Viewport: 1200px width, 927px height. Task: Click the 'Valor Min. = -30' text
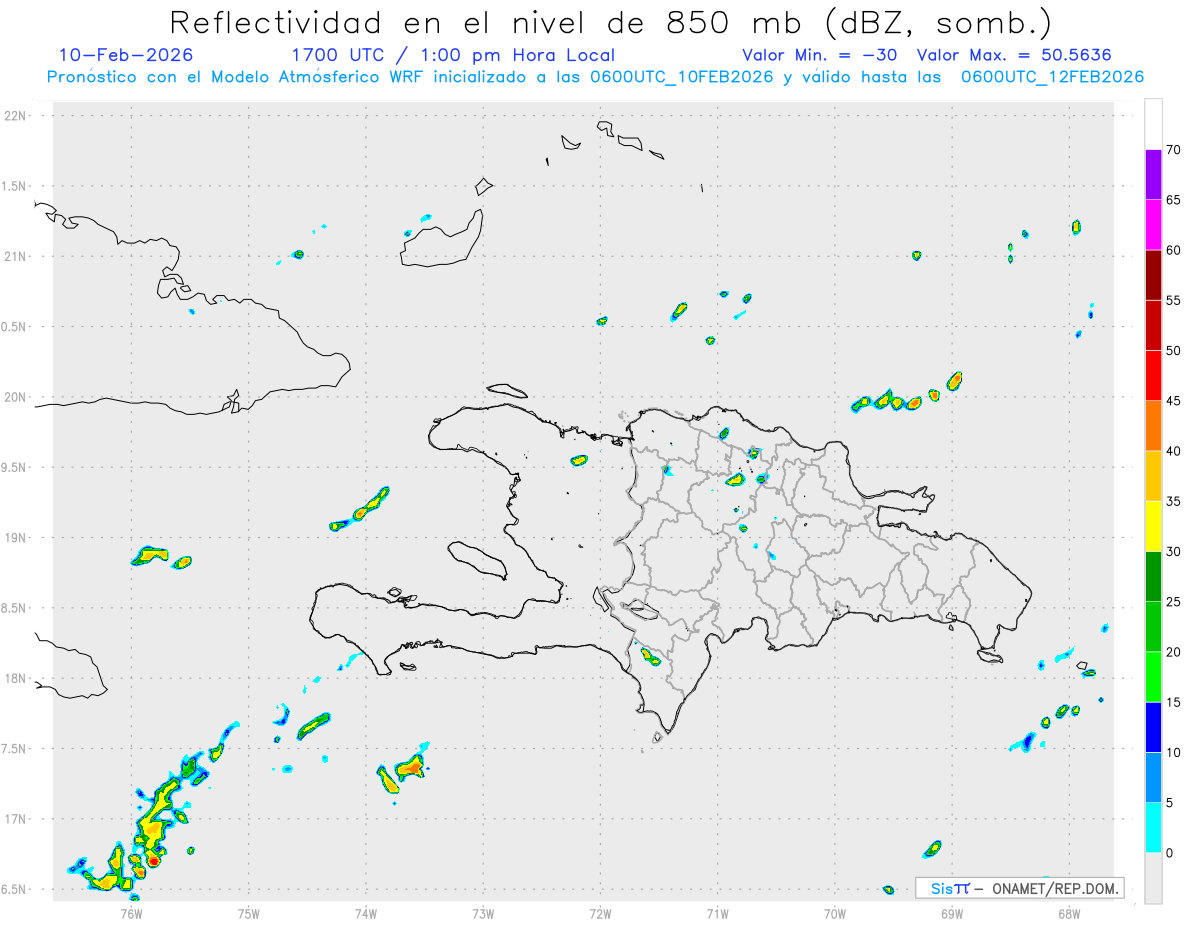[x=819, y=55]
